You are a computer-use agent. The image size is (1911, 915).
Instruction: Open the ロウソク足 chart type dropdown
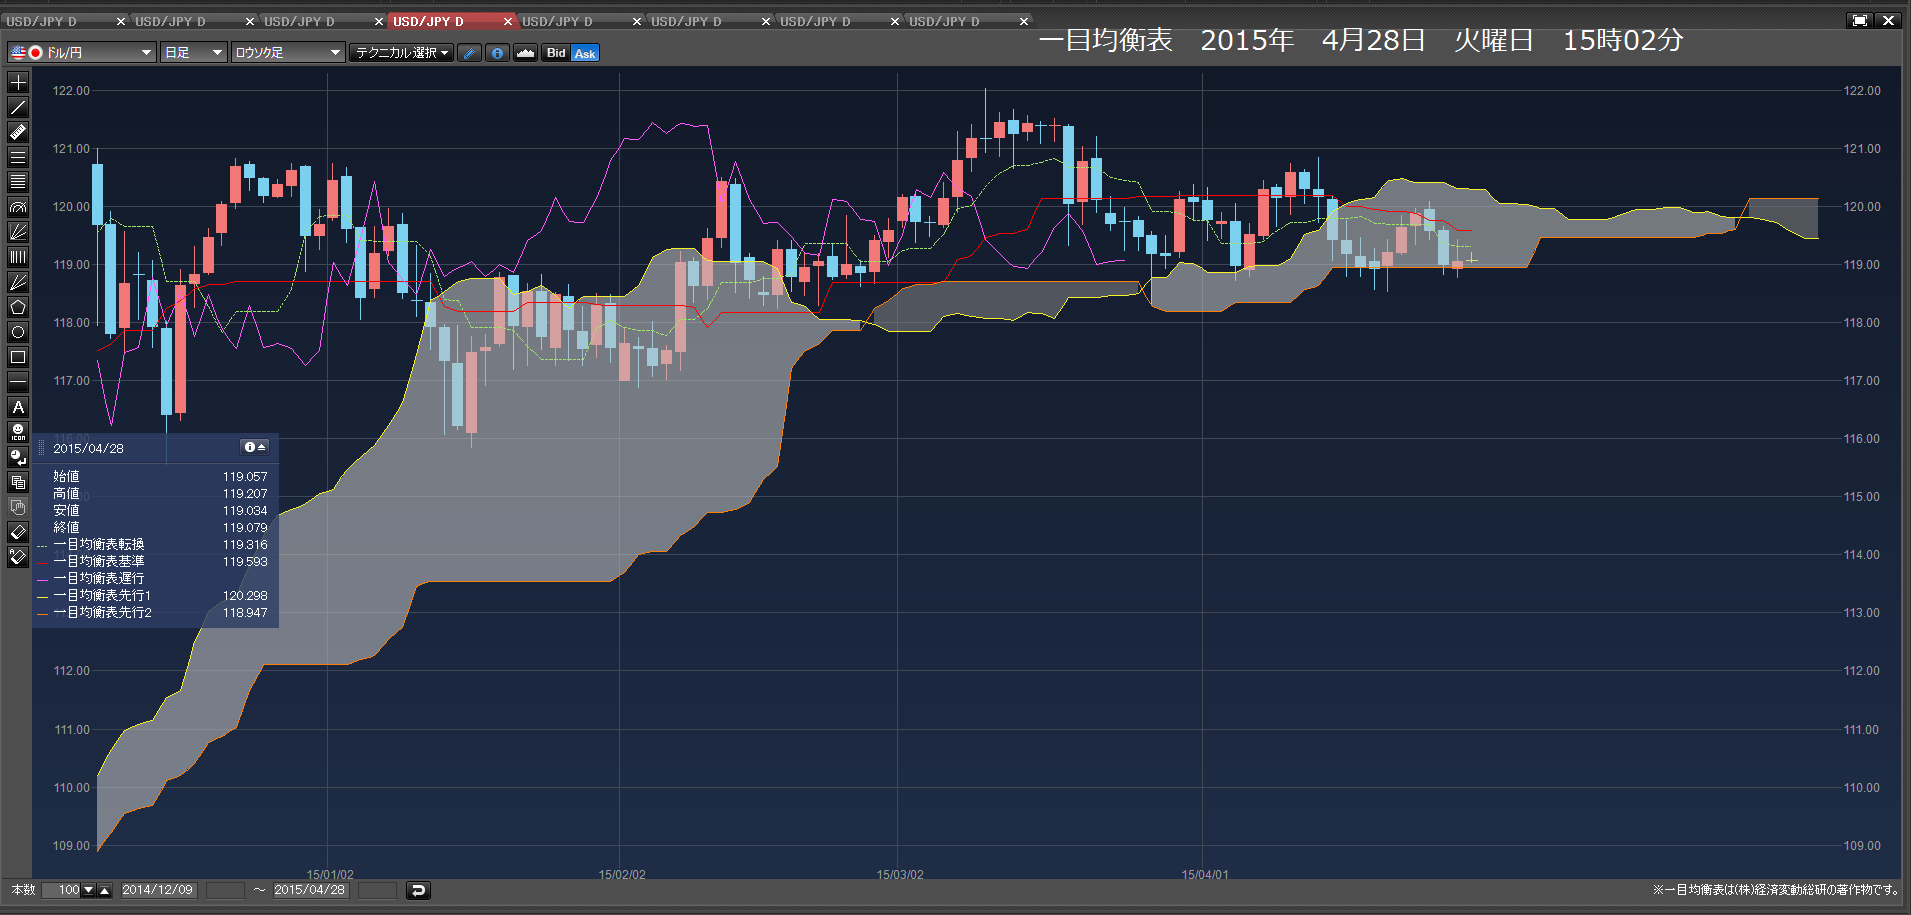pyautogui.click(x=288, y=53)
